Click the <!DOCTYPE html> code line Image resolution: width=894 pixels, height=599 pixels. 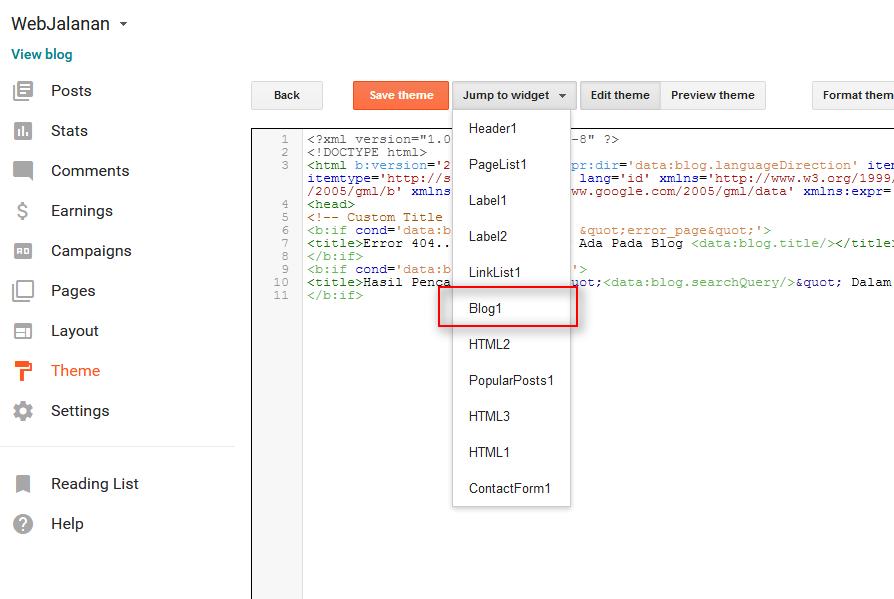click(367, 152)
